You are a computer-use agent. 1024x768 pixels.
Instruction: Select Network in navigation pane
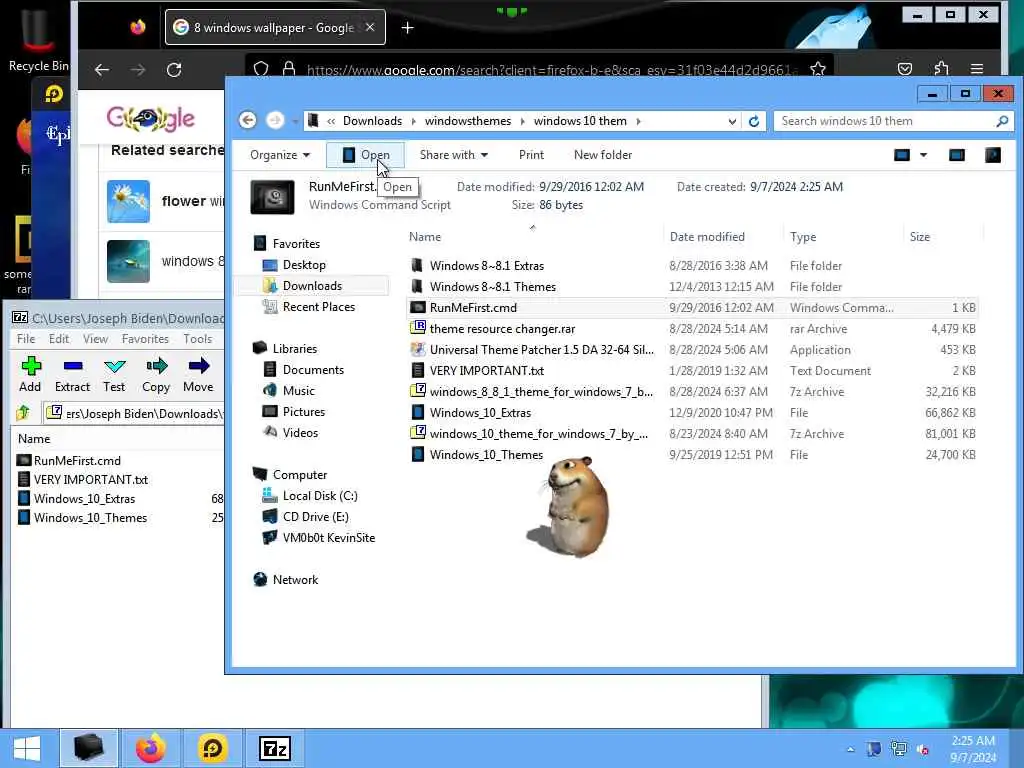[295, 580]
